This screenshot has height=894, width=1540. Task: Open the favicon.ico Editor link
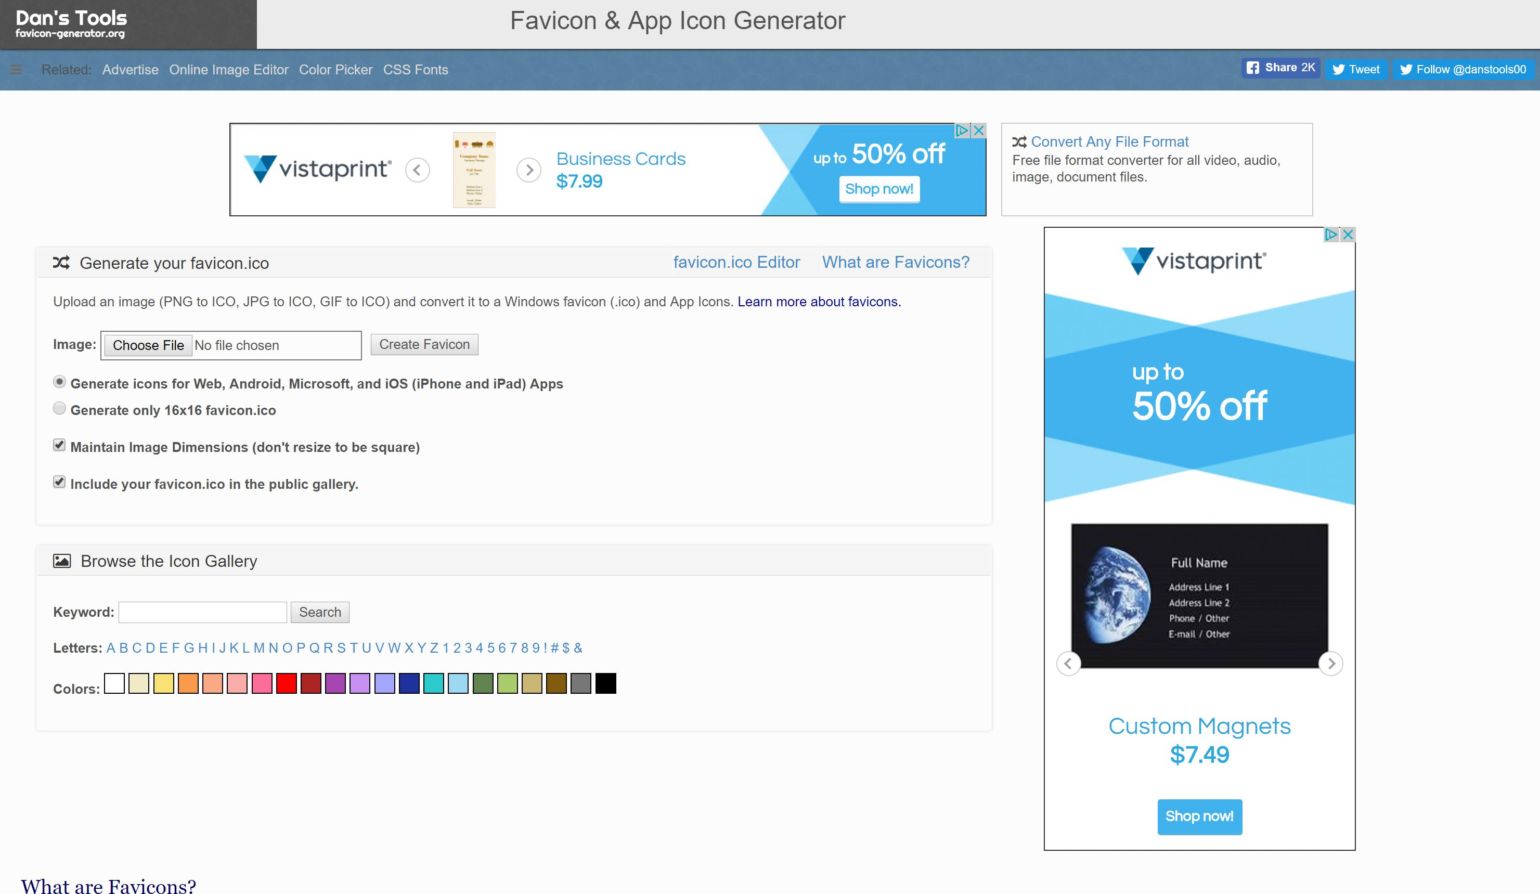[x=737, y=262]
